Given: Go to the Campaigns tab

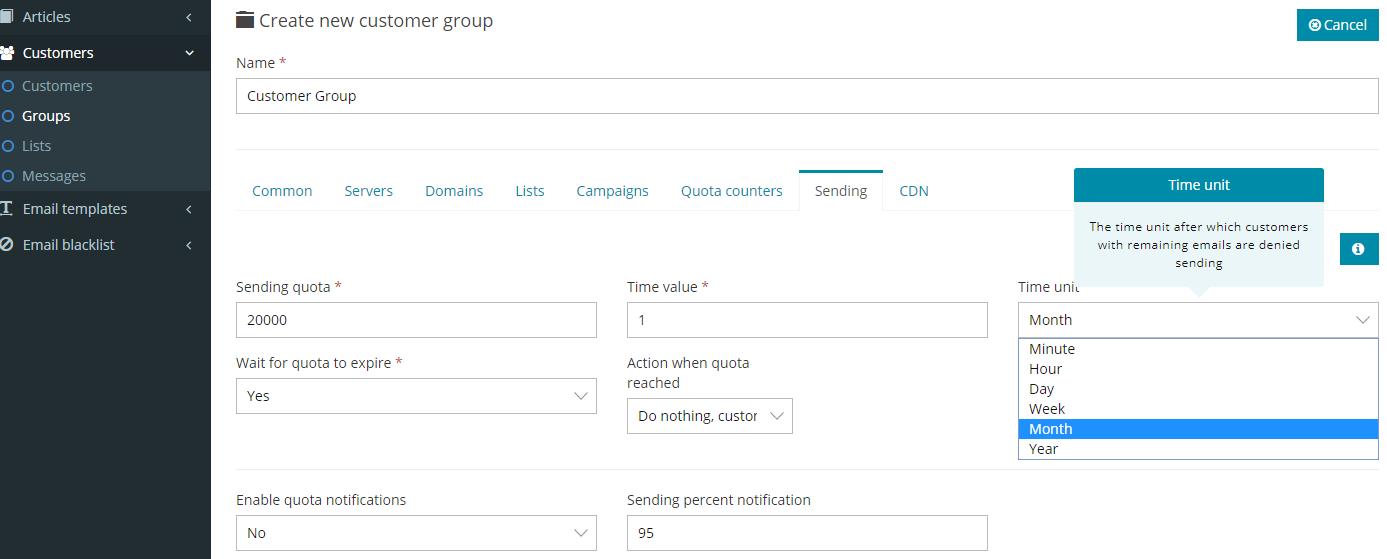Looking at the screenshot, I should tap(613, 191).
